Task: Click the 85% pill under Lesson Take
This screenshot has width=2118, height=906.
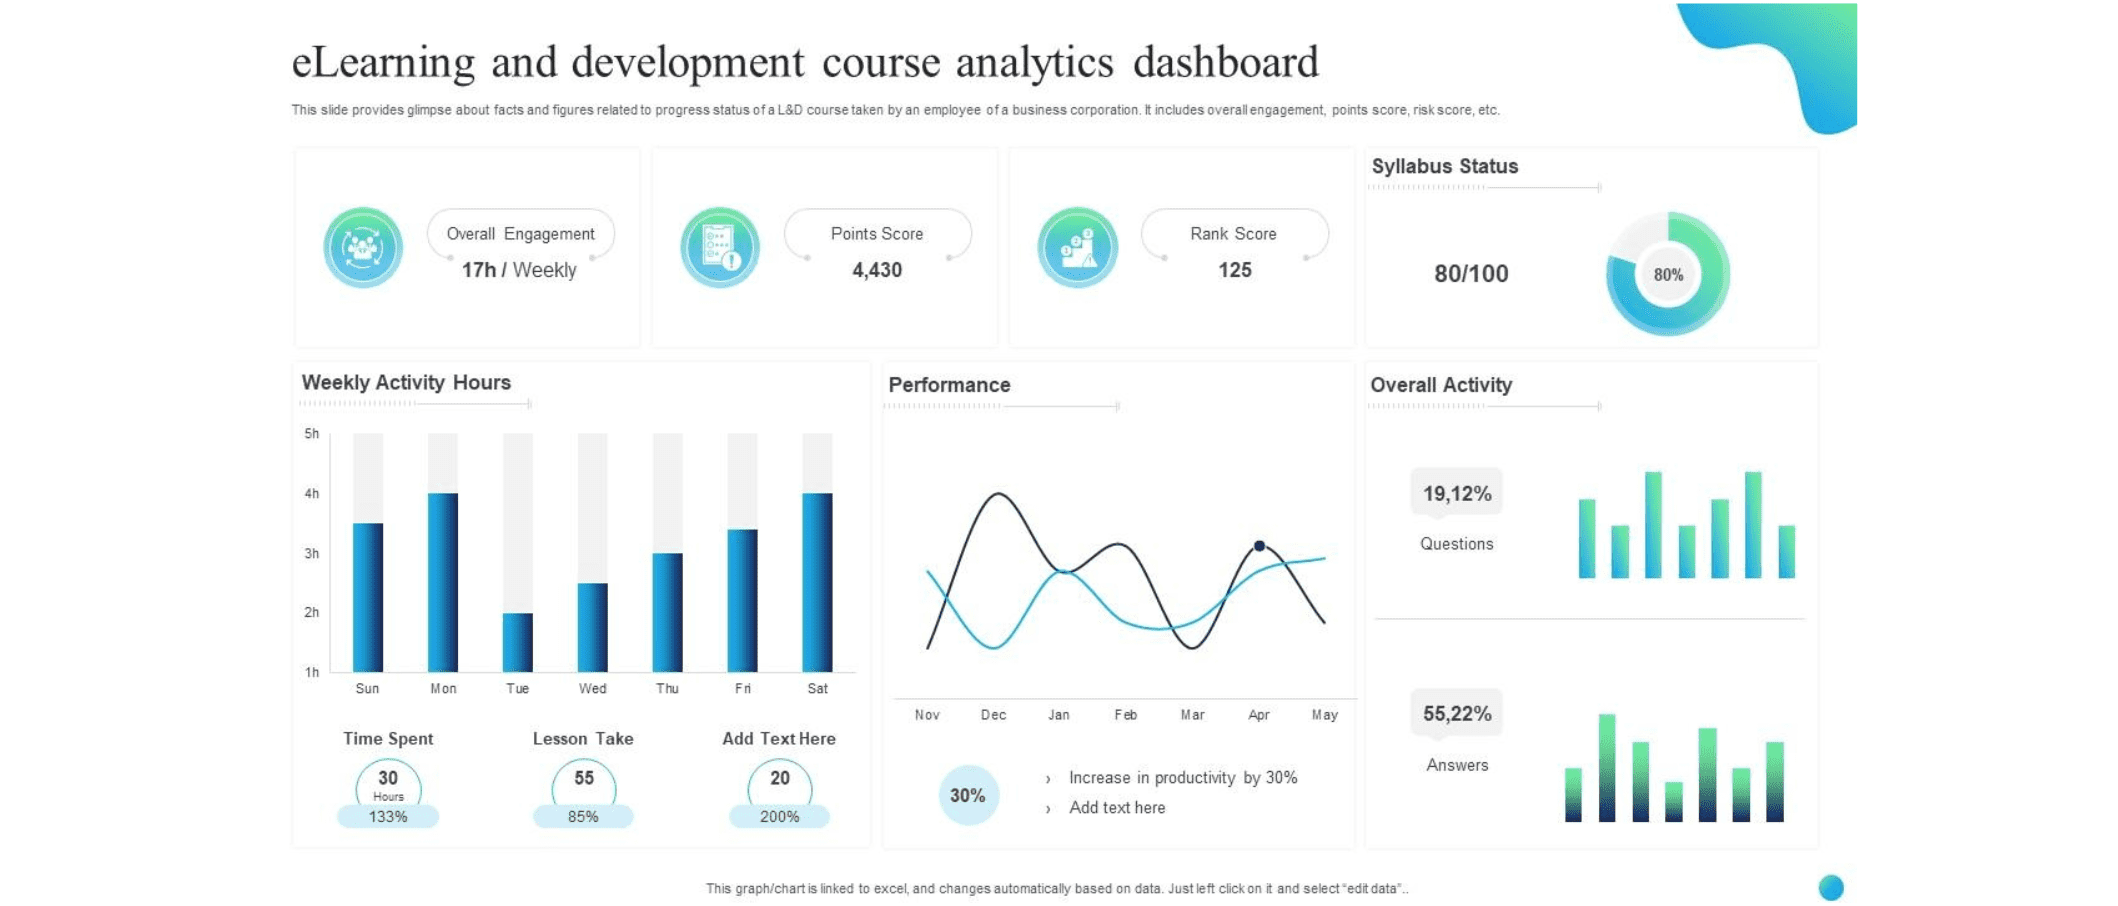Action: (x=583, y=817)
